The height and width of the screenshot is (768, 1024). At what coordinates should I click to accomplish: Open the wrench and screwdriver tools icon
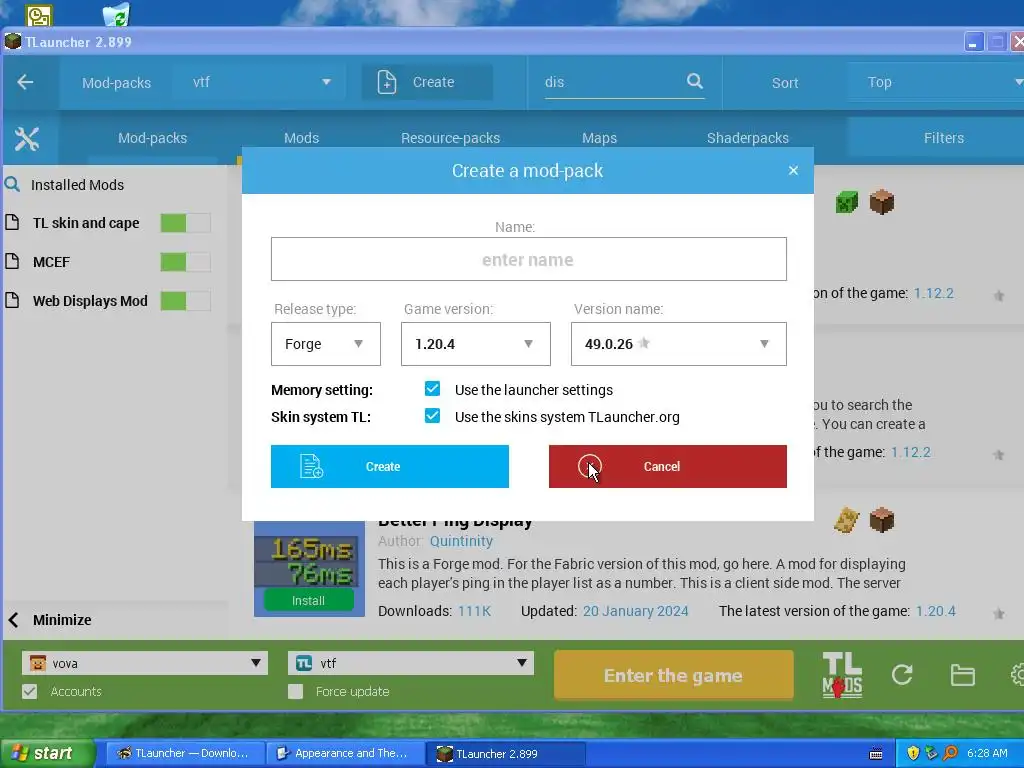click(27, 138)
